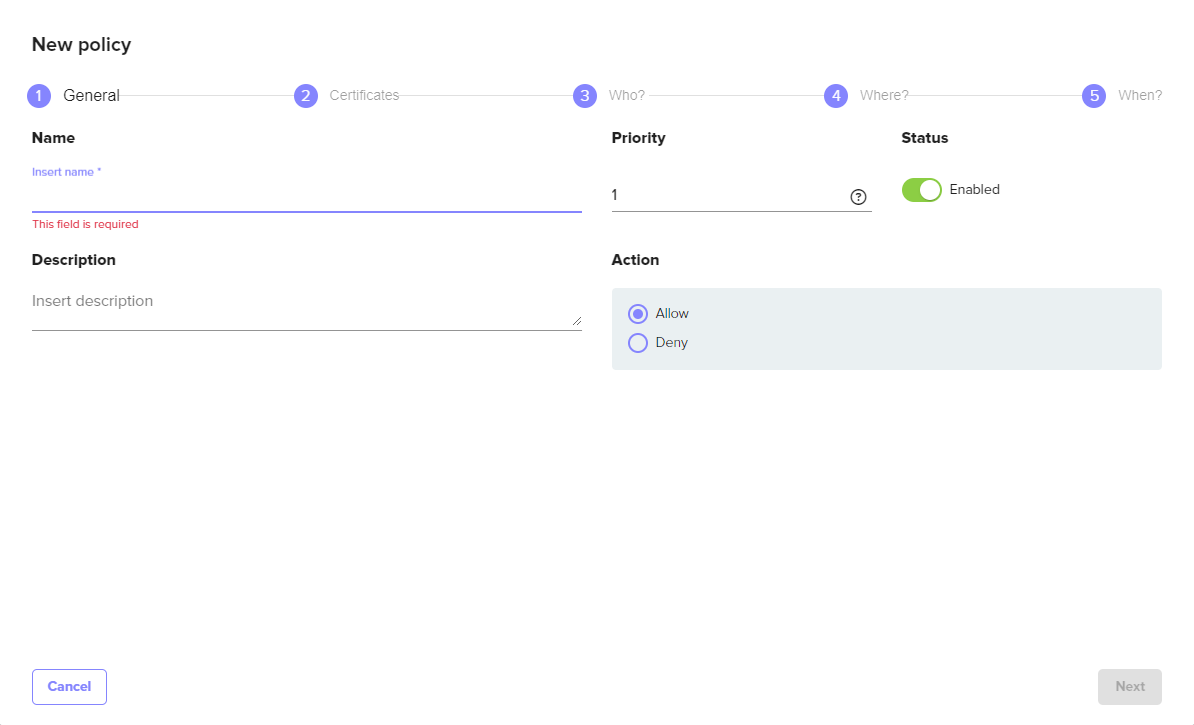Click the step 2 circle icon
The image size is (1194, 725).
[305, 96]
